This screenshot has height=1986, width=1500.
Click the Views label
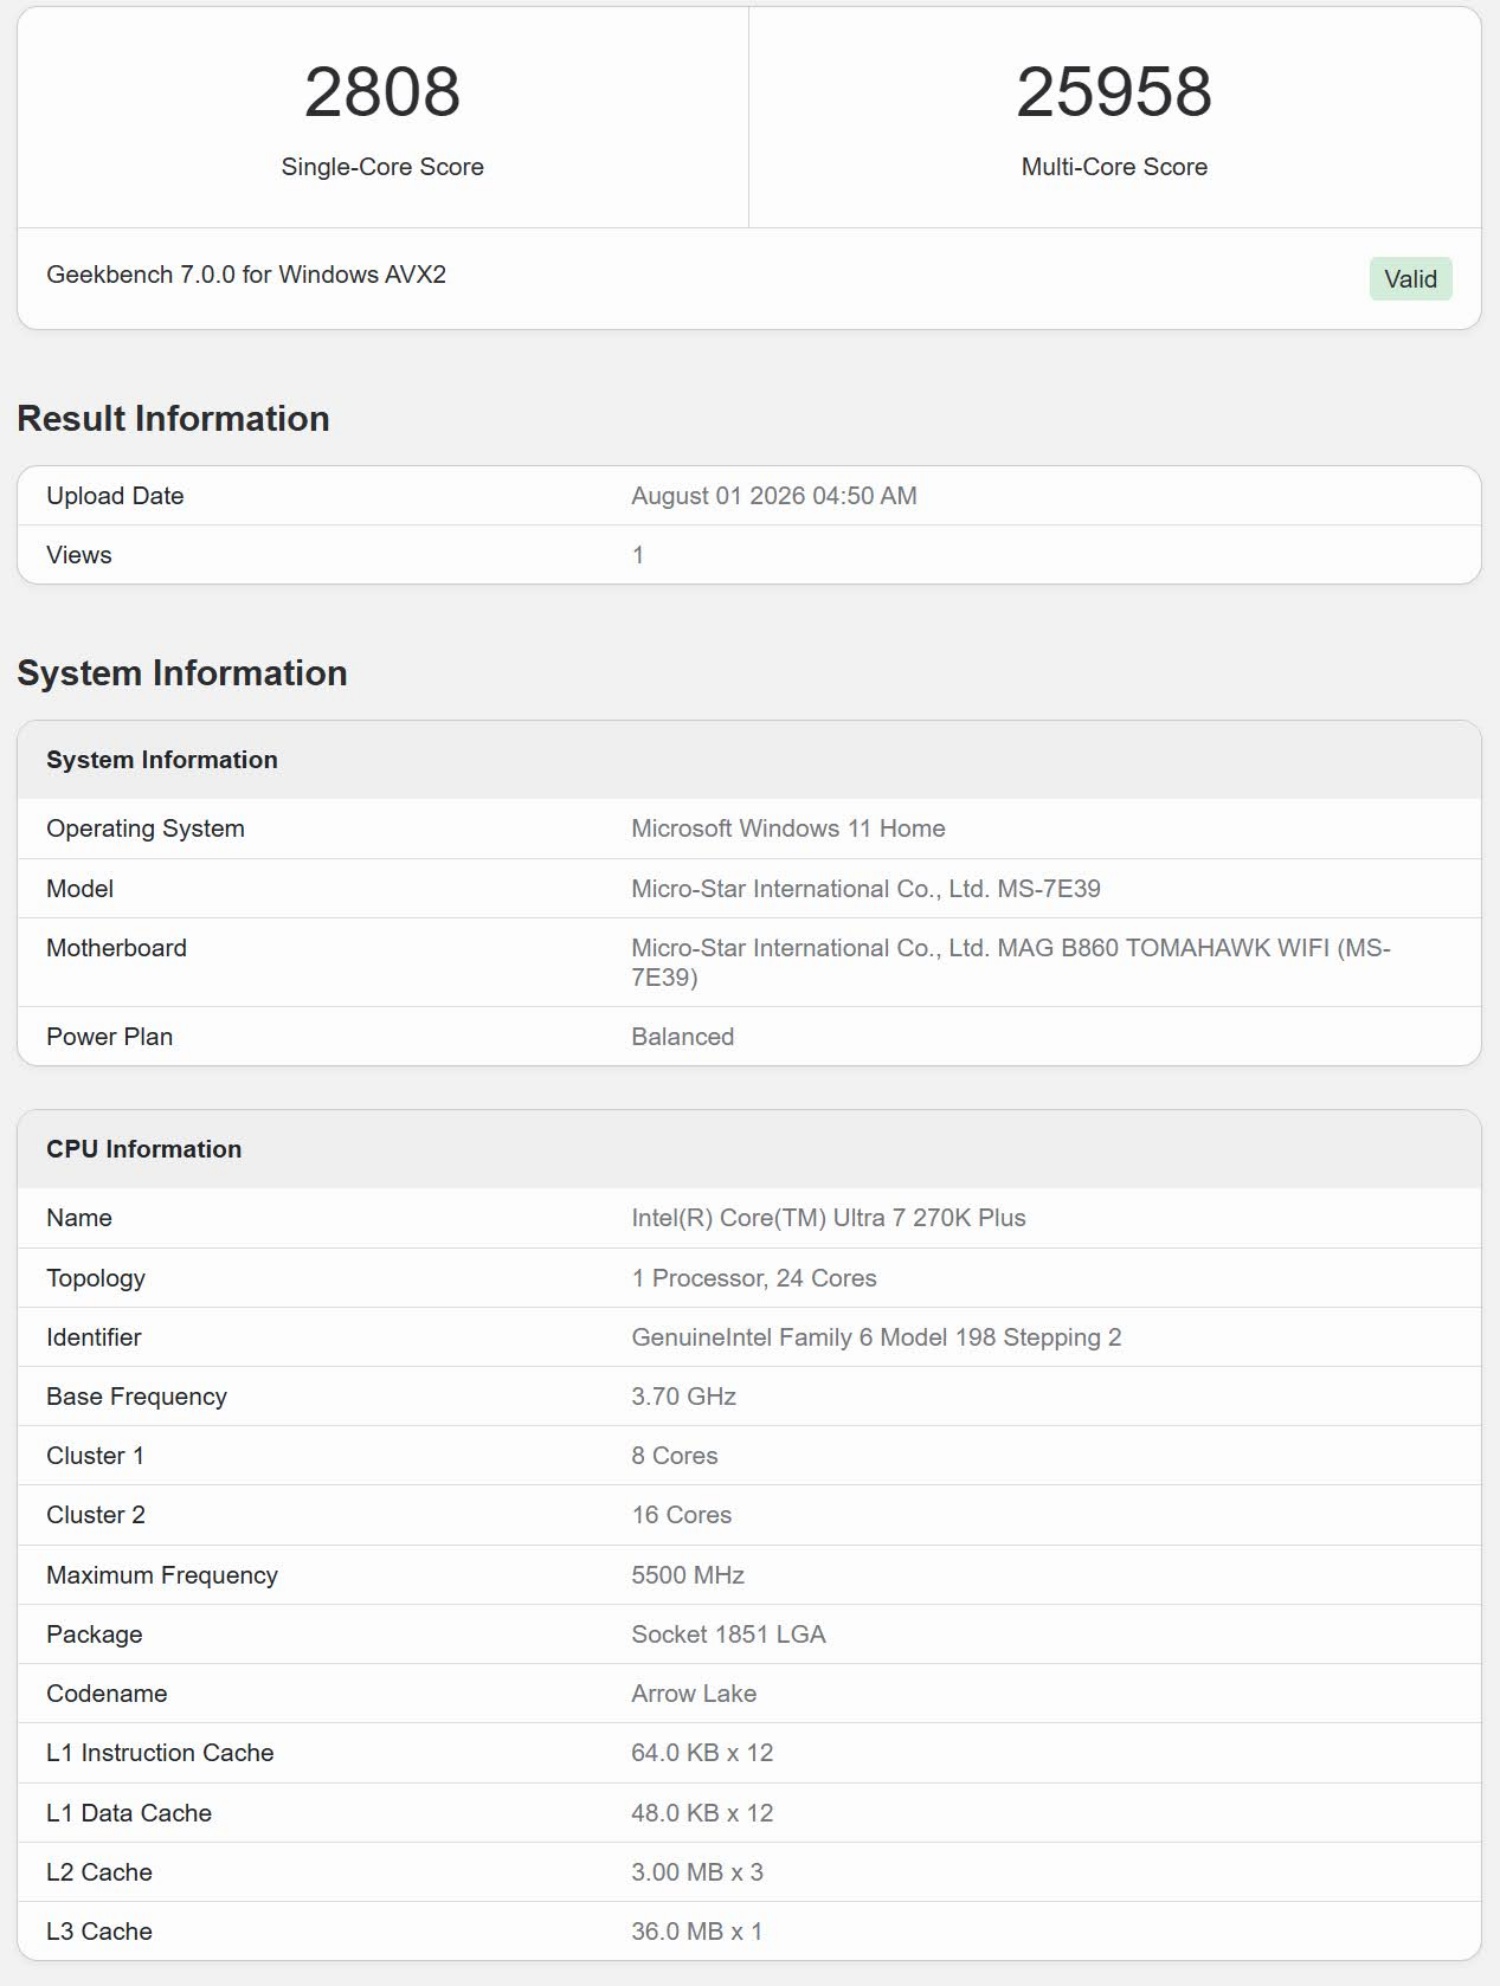(79, 555)
